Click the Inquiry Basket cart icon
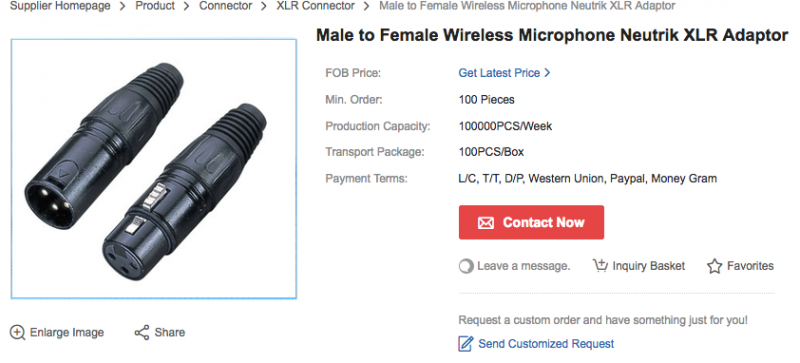This screenshot has width=800, height=363. [x=600, y=265]
